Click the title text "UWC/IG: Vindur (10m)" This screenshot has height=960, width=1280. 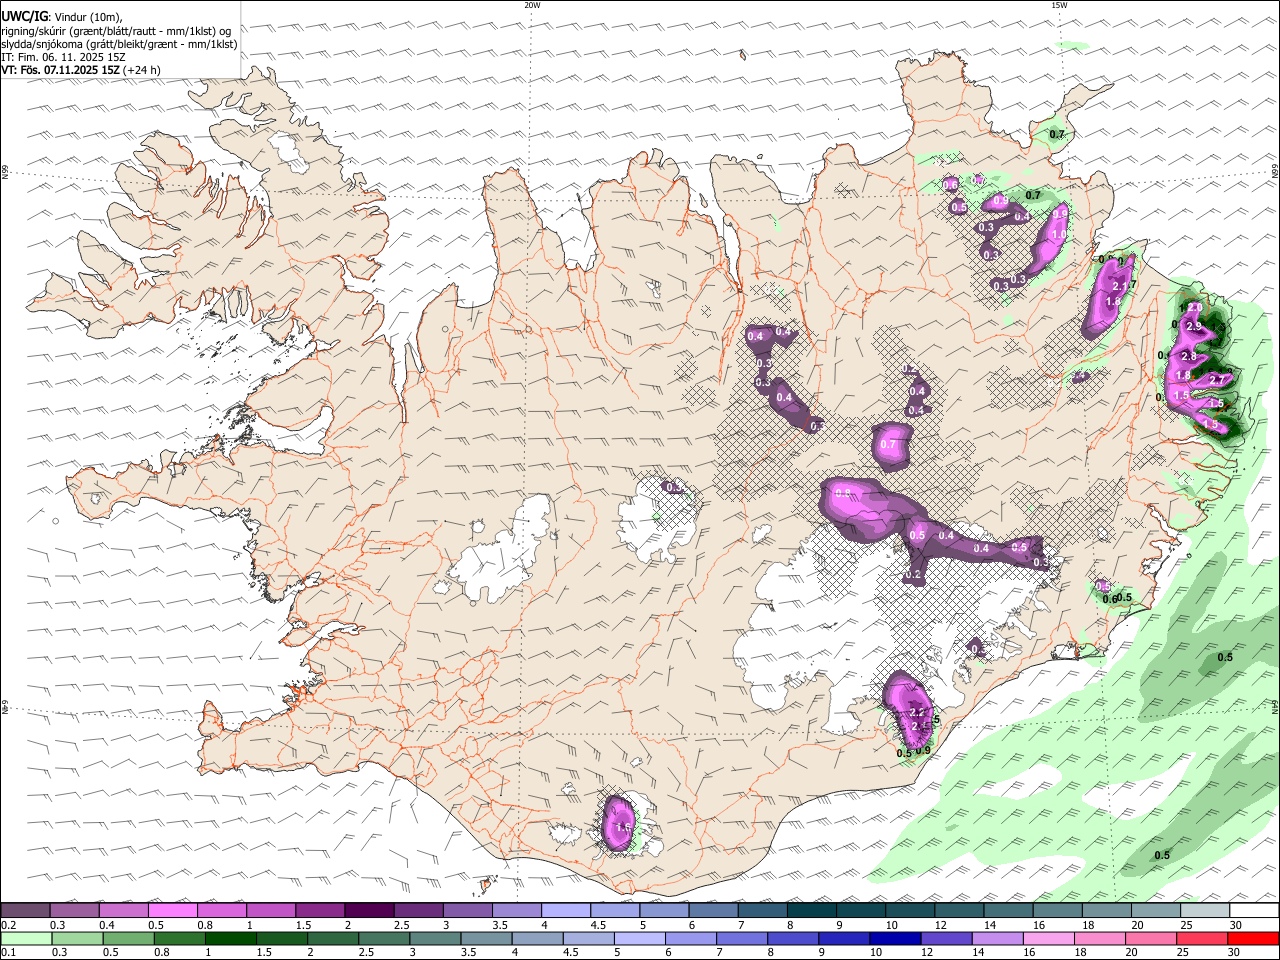[x=62, y=17]
